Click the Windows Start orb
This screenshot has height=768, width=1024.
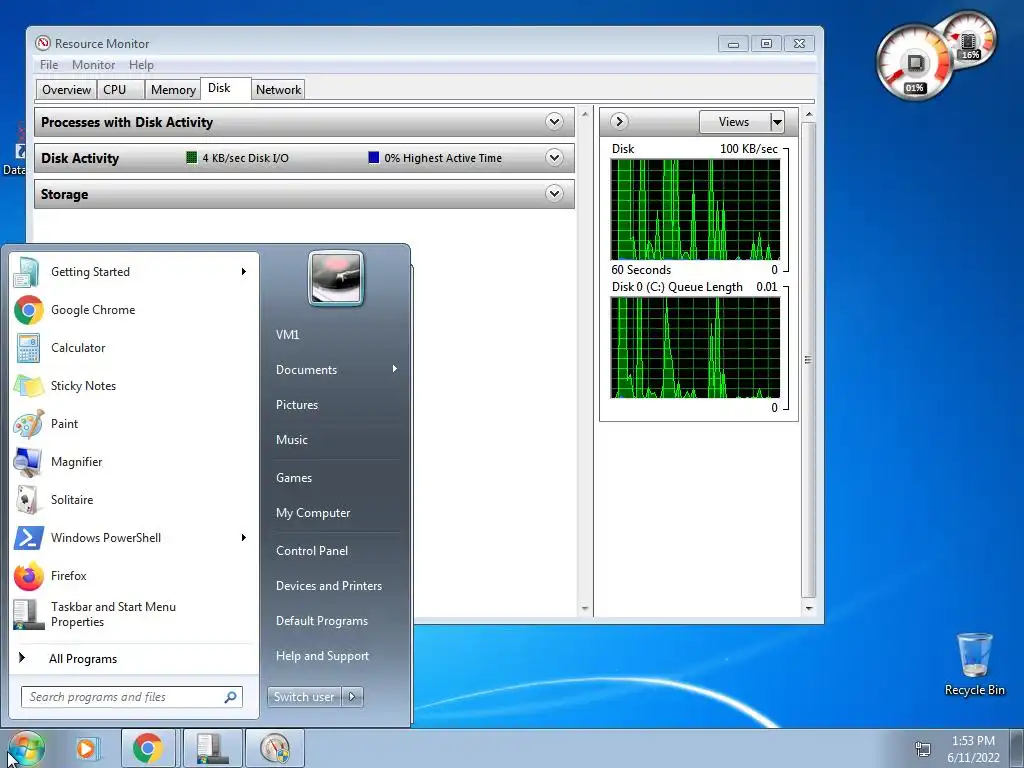click(26, 748)
